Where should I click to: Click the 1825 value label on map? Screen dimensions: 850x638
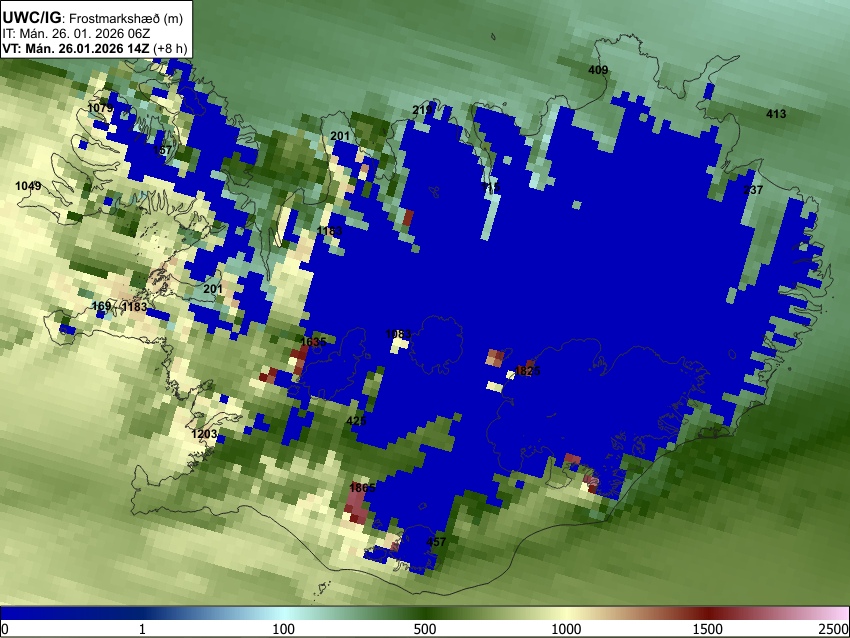click(527, 371)
